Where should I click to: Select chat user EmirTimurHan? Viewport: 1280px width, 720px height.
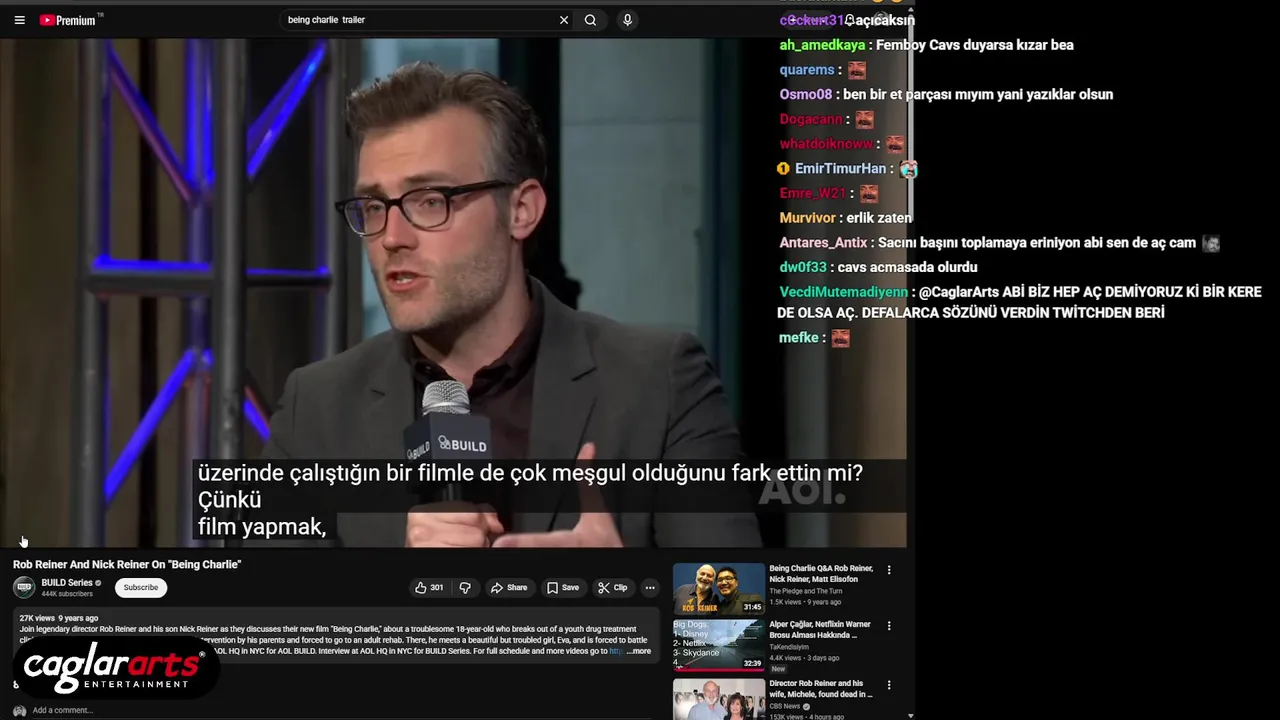pos(841,169)
